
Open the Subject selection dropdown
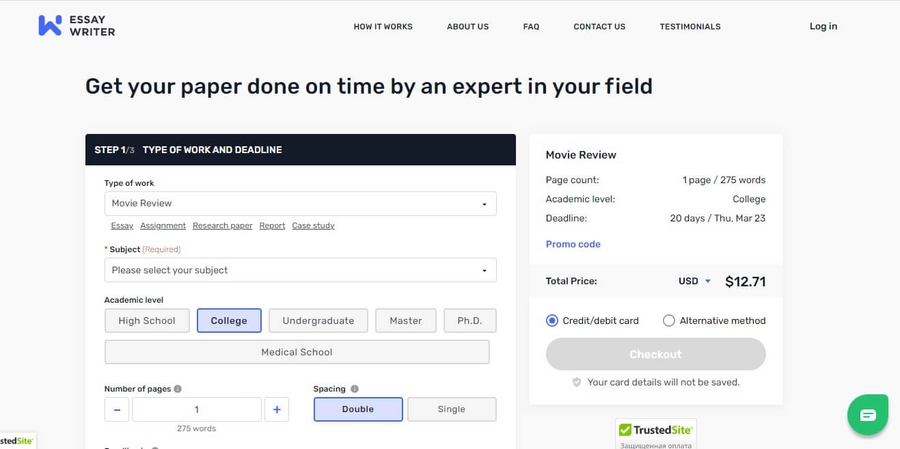click(x=300, y=270)
